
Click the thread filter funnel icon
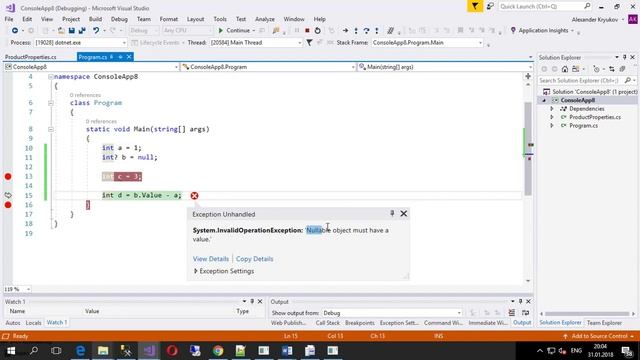coord(309,42)
